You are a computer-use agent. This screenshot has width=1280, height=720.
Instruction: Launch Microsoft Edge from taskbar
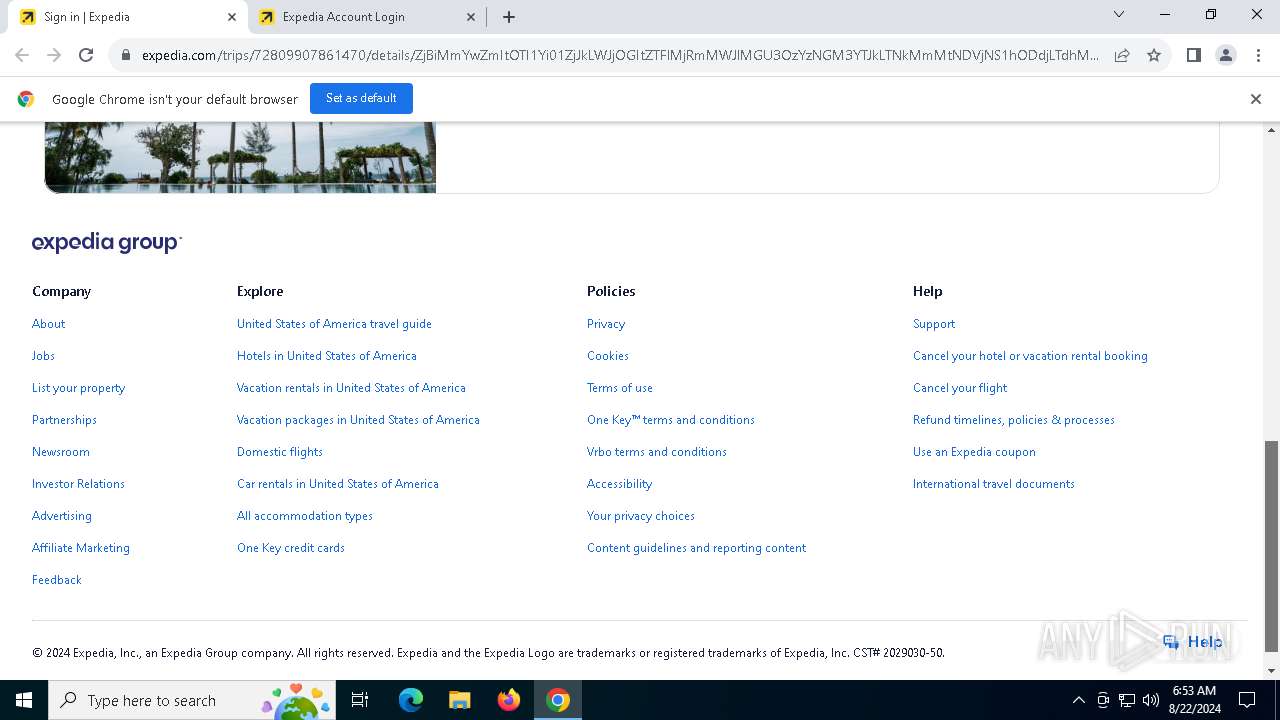pyautogui.click(x=411, y=700)
